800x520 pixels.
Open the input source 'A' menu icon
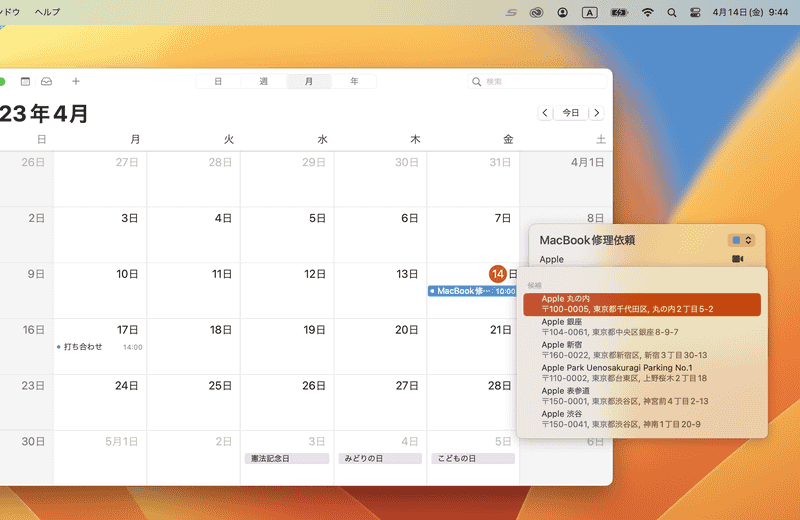(x=590, y=13)
